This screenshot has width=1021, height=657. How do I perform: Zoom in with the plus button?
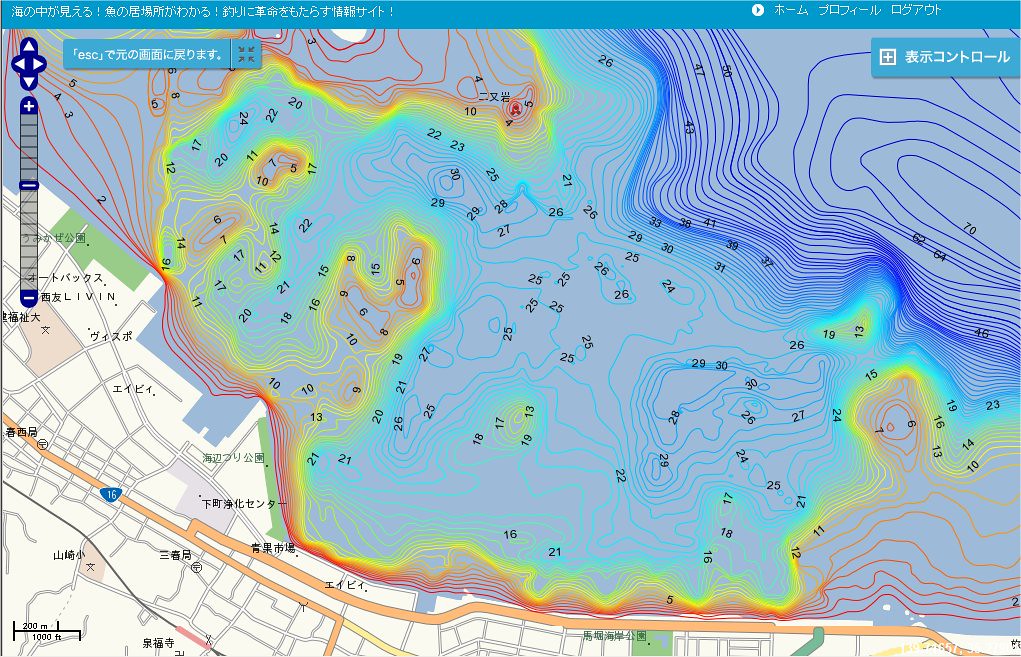pos(29,105)
